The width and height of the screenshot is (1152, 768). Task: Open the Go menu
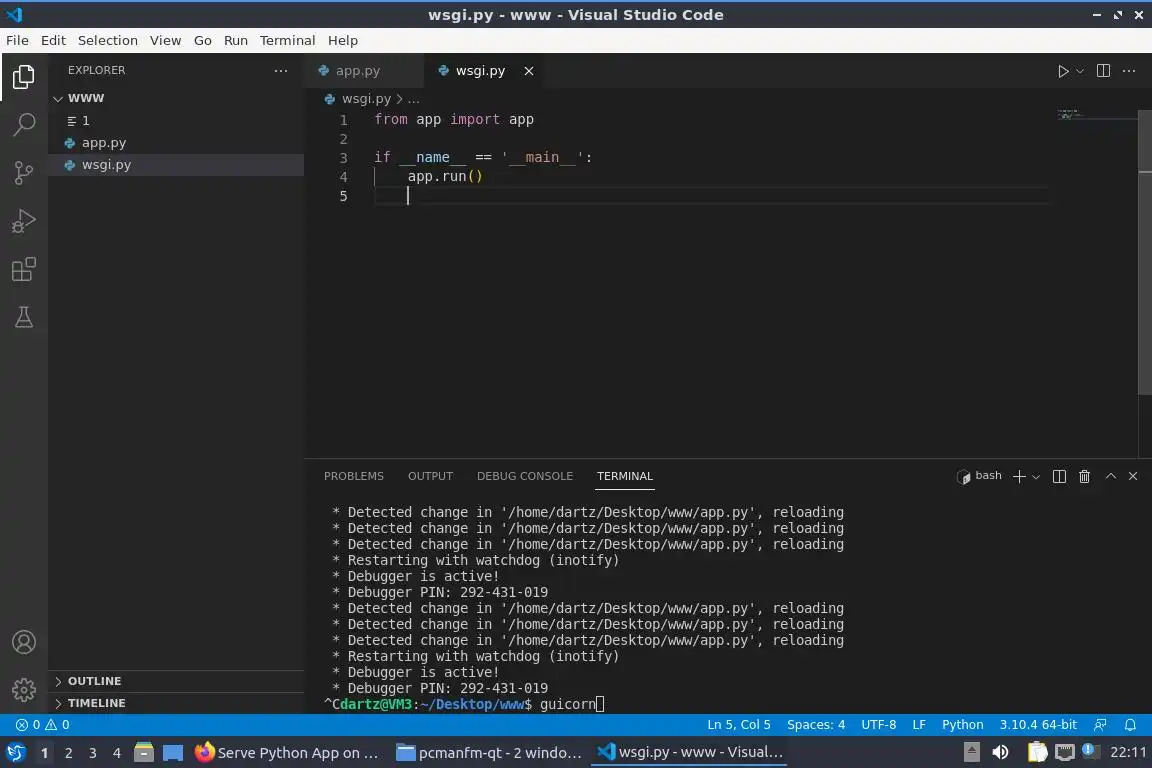coord(202,40)
